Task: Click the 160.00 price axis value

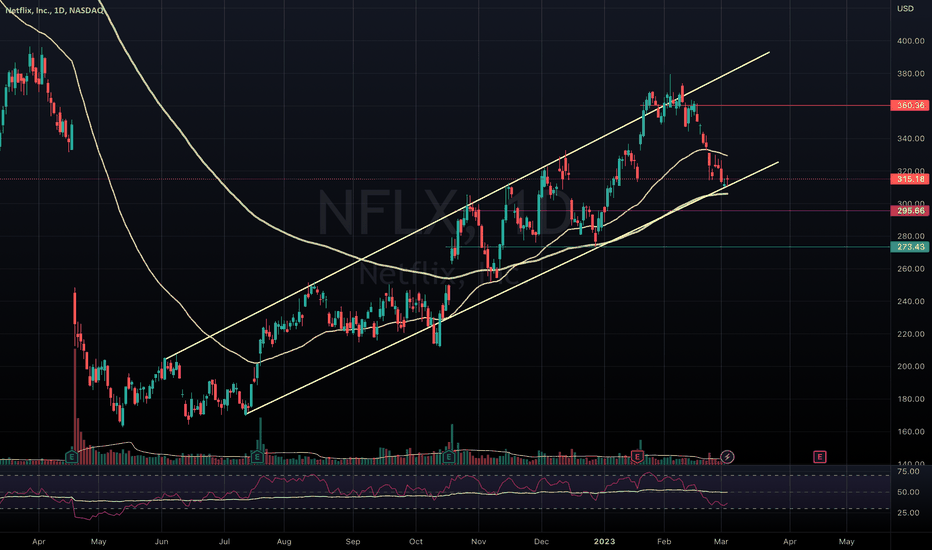Action: tap(911, 432)
